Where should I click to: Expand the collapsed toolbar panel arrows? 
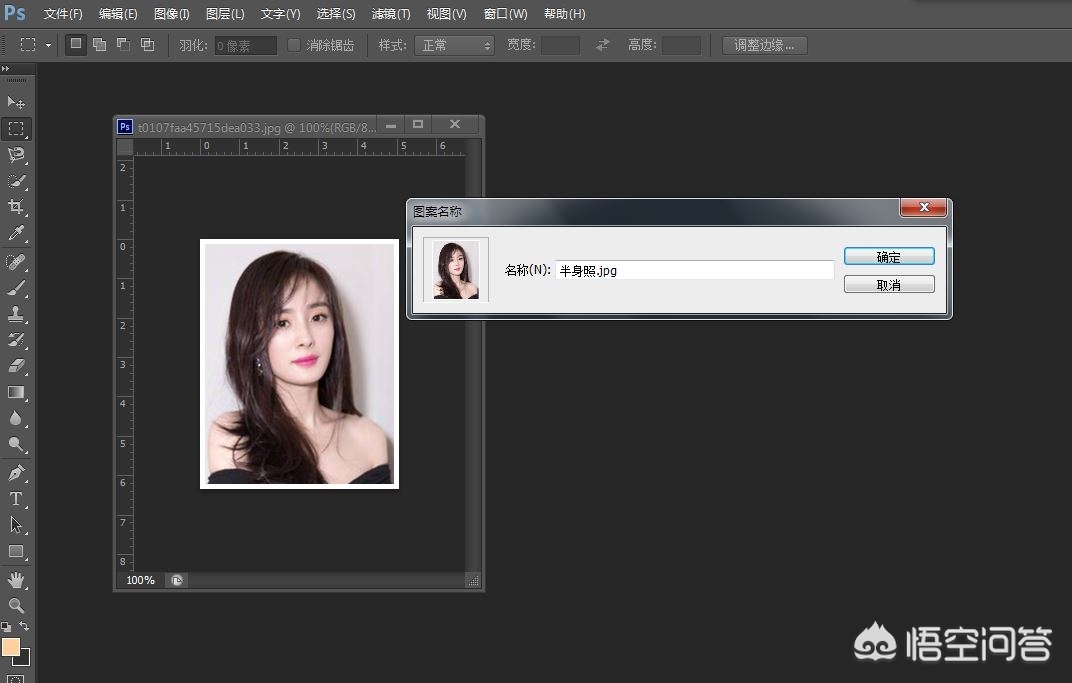click(x=6, y=70)
